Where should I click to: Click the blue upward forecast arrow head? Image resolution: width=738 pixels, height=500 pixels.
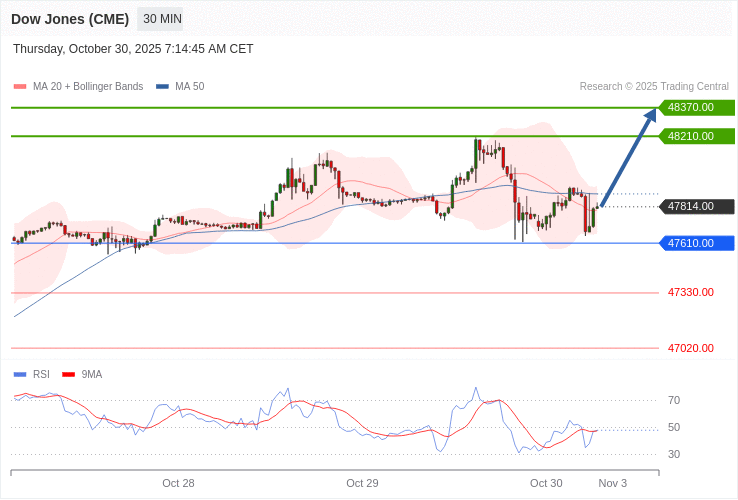click(x=650, y=116)
